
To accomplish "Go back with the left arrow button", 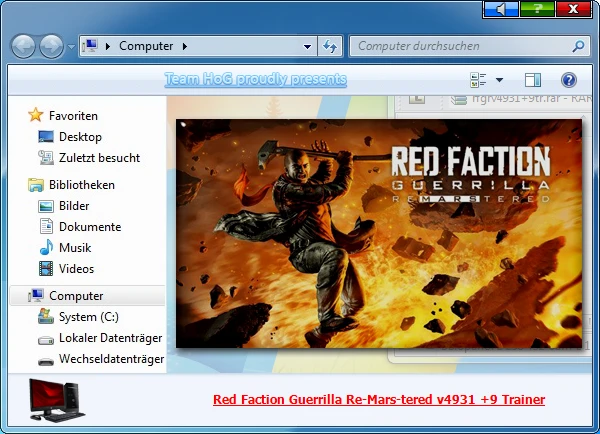I will pos(23,47).
